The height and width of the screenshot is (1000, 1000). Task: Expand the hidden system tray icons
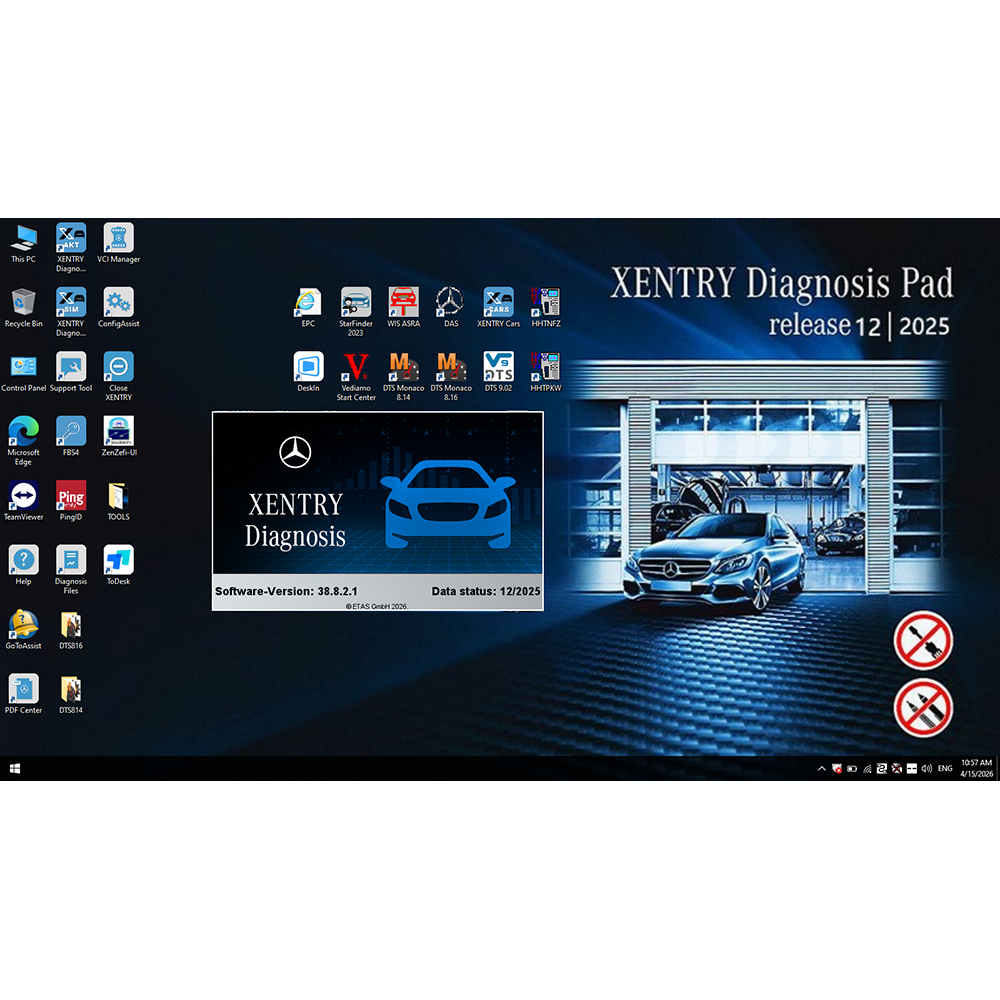[x=822, y=769]
